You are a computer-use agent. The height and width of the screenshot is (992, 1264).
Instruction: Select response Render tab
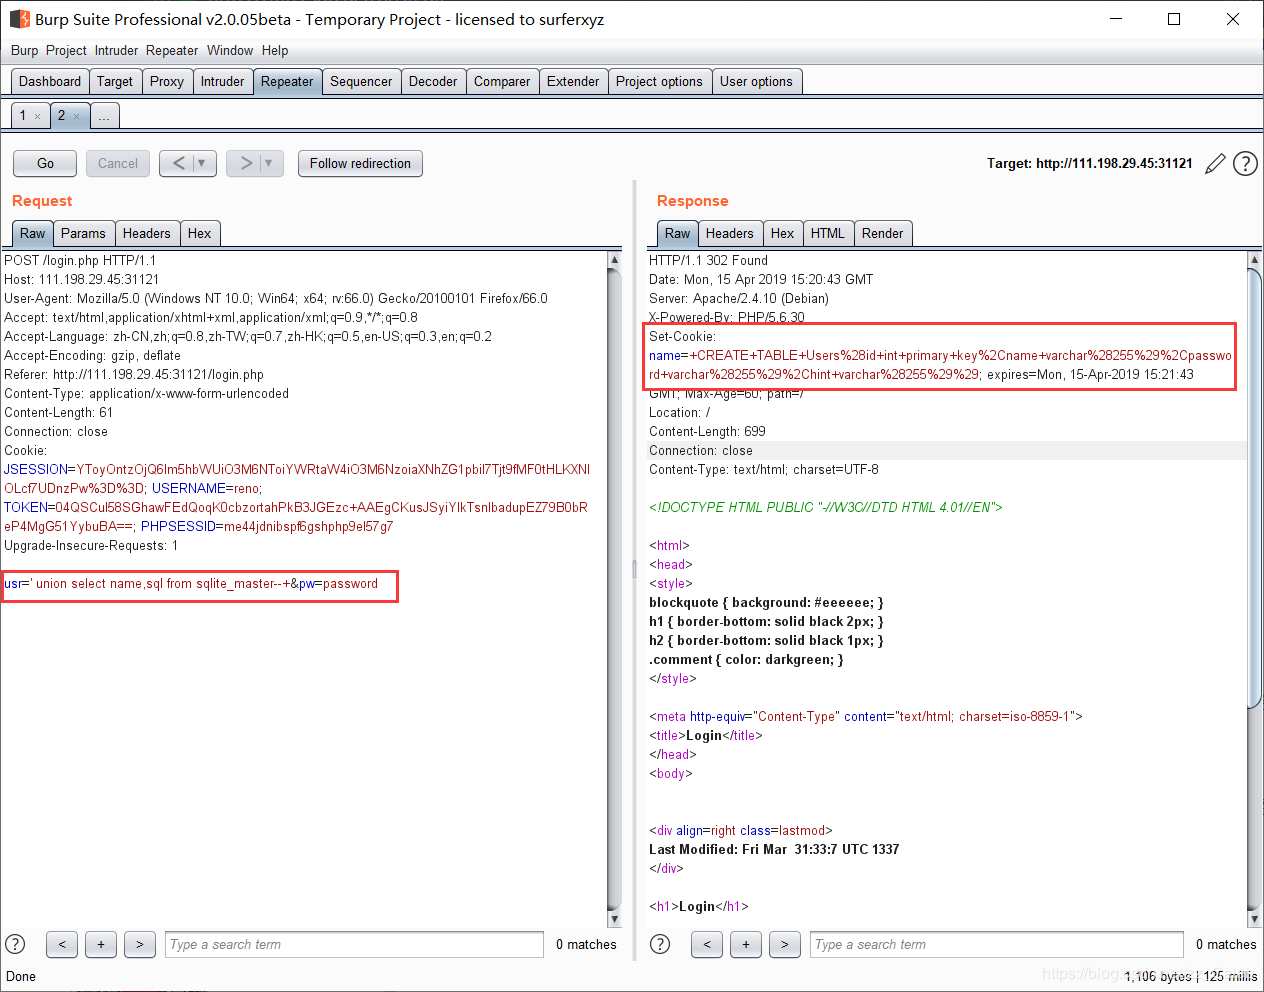883,233
